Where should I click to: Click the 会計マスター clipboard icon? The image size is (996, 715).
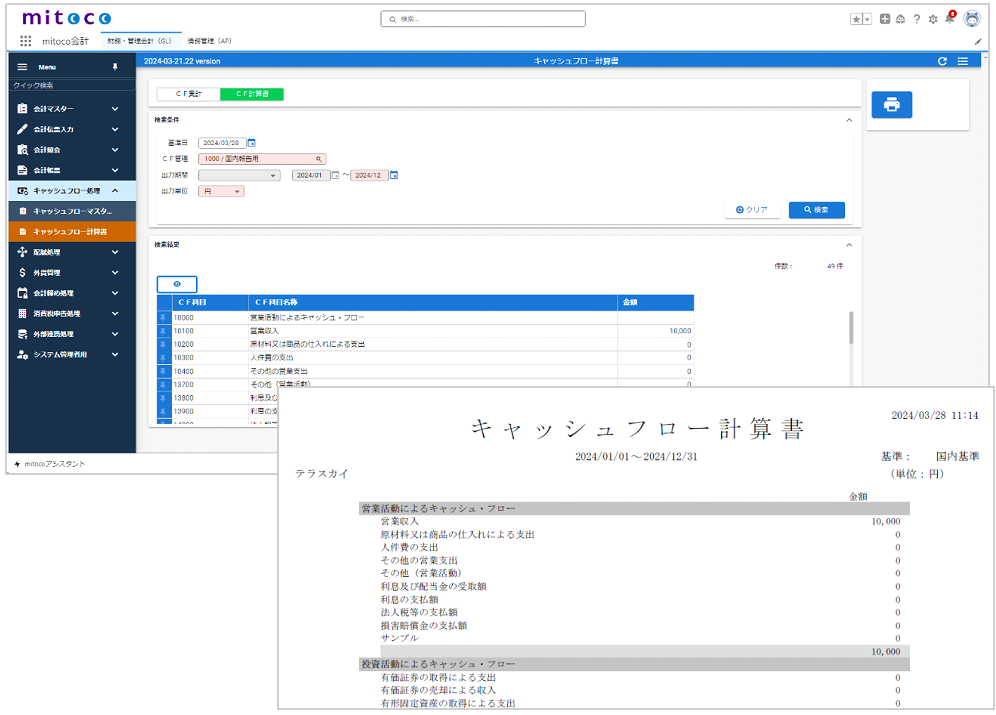[x=22, y=109]
